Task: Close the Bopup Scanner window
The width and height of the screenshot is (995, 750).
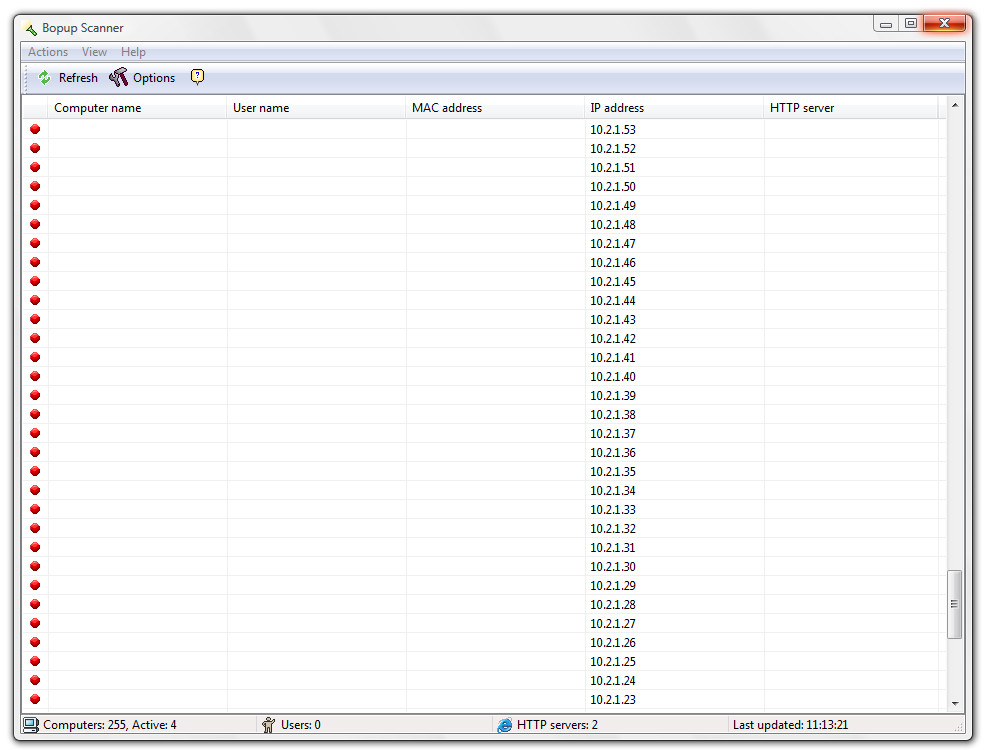Action: (944, 23)
